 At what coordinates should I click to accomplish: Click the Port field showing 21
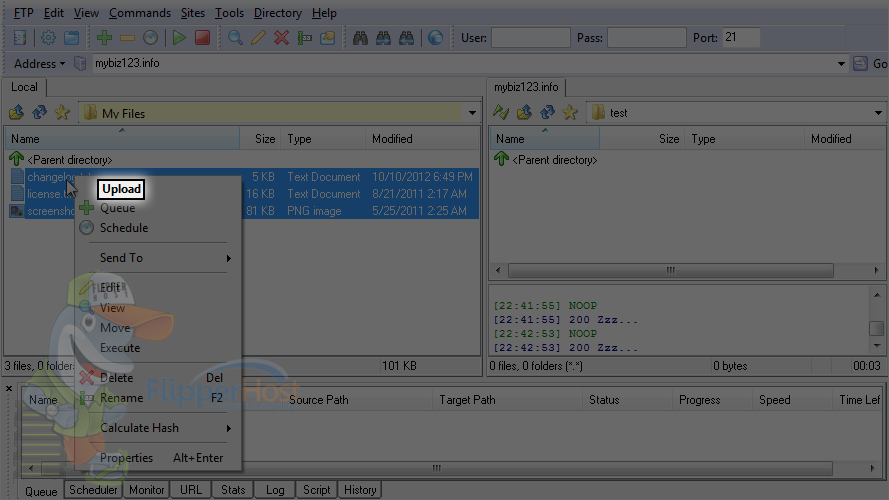741,37
